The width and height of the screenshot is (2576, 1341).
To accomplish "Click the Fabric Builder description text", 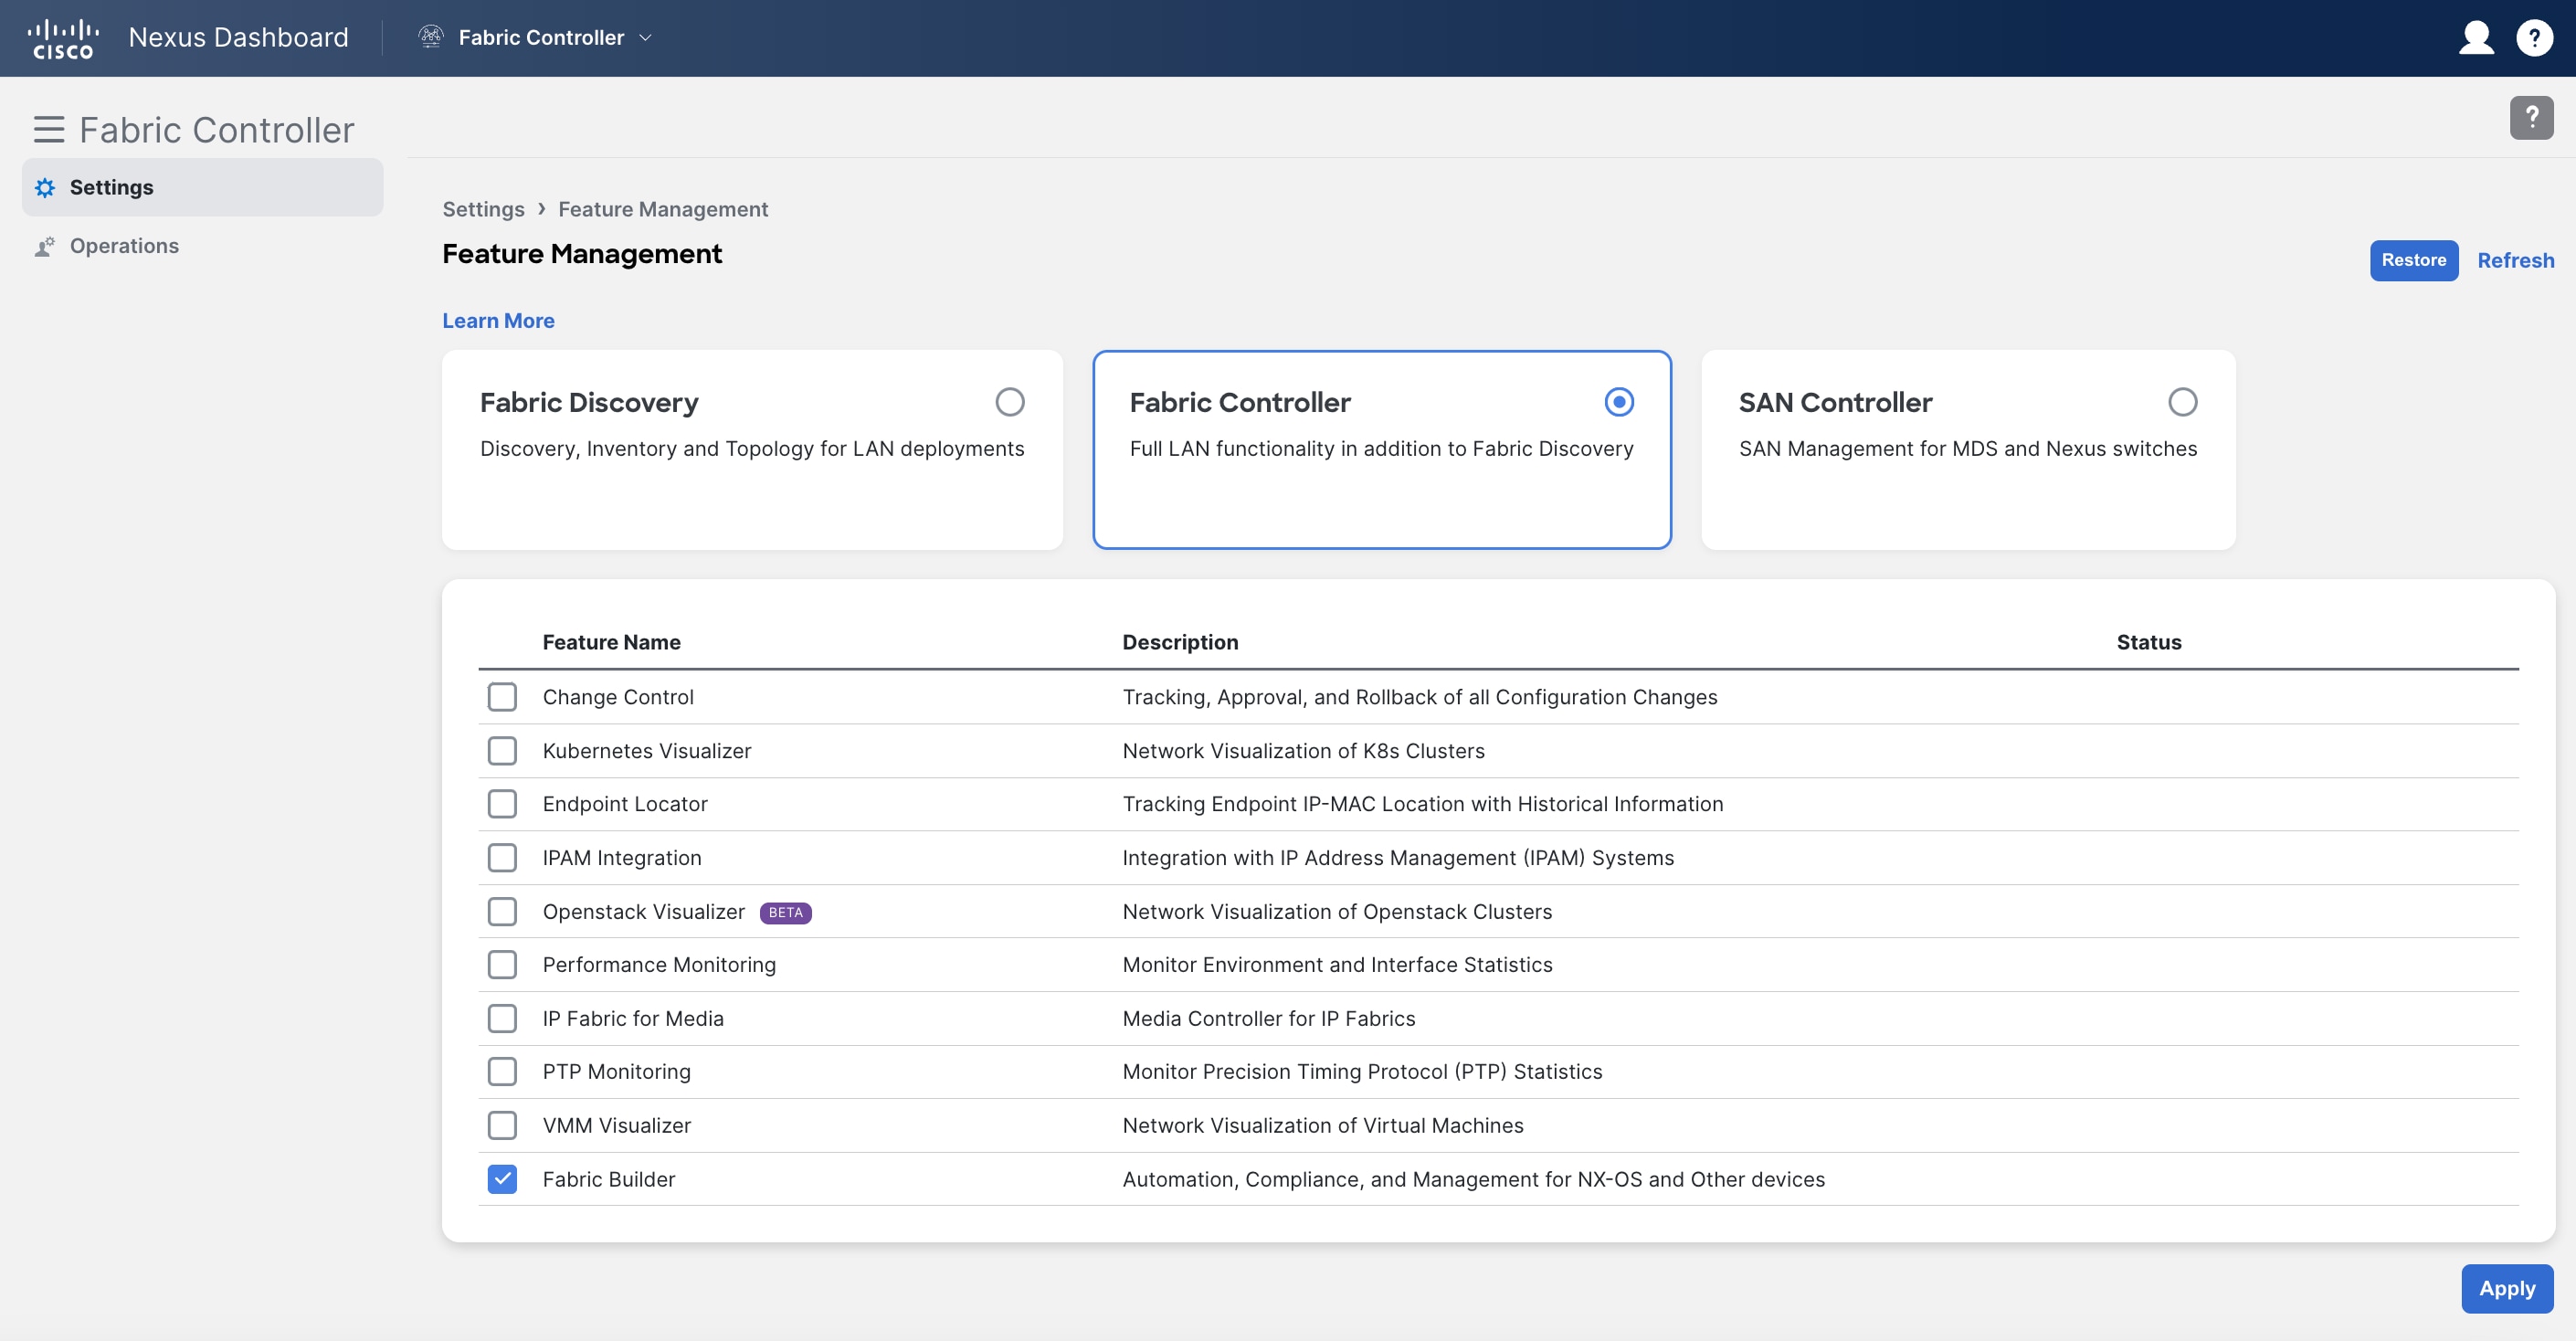I will pyautogui.click(x=1473, y=1180).
